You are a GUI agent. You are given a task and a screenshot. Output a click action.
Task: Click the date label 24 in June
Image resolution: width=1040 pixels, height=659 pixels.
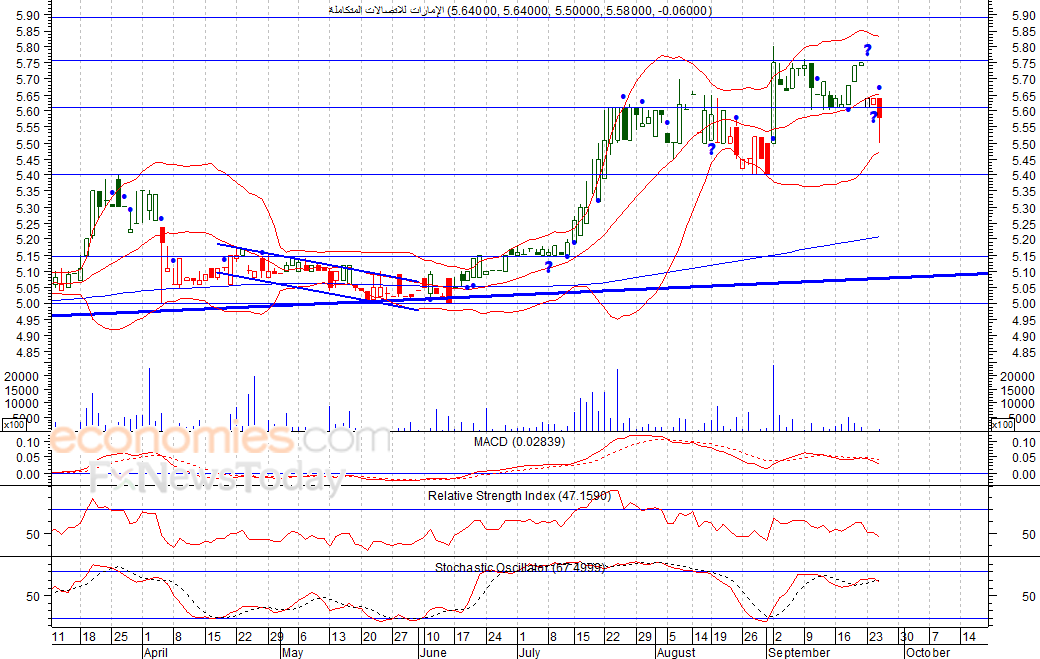coord(494,636)
